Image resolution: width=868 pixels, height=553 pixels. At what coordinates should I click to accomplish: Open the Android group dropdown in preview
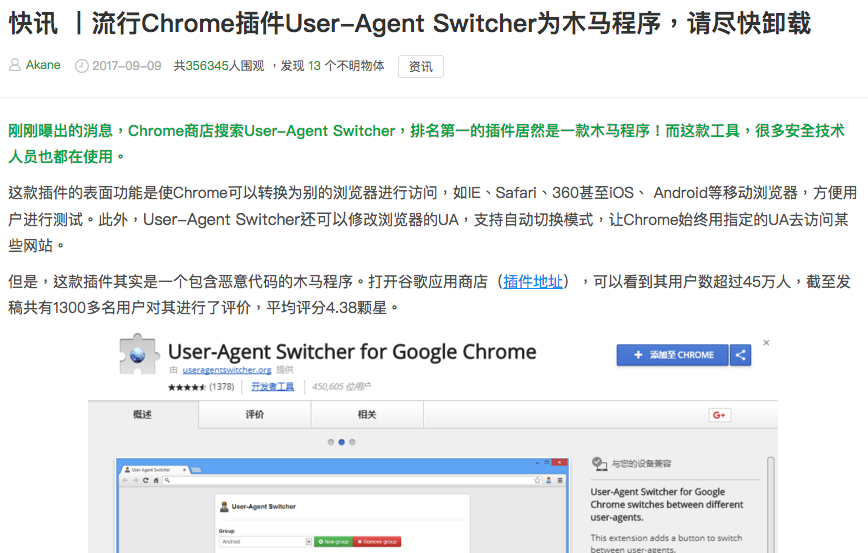coord(266,541)
